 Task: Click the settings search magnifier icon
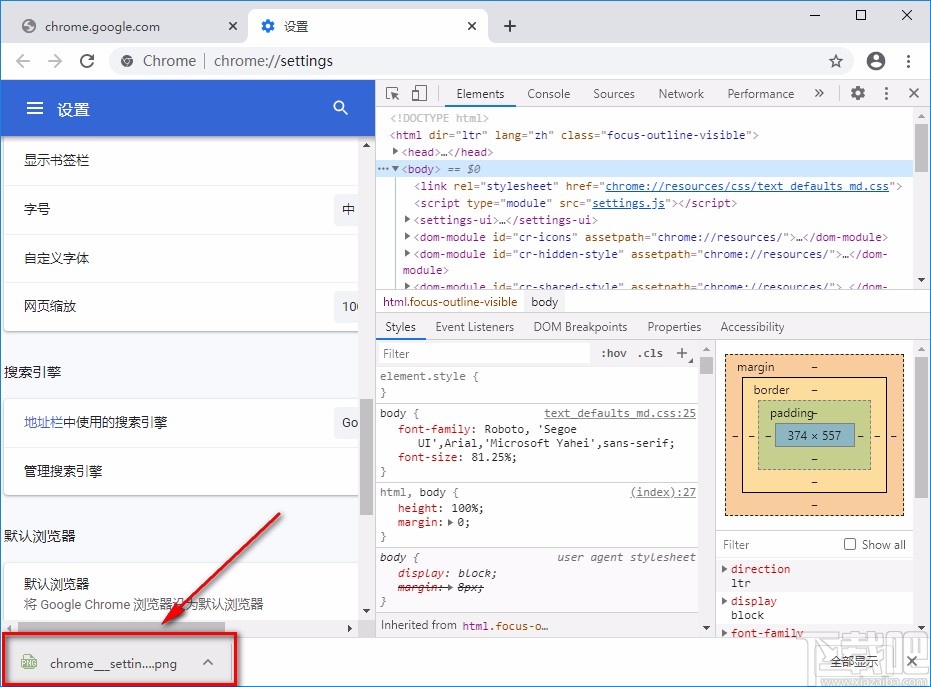pyautogui.click(x=341, y=108)
